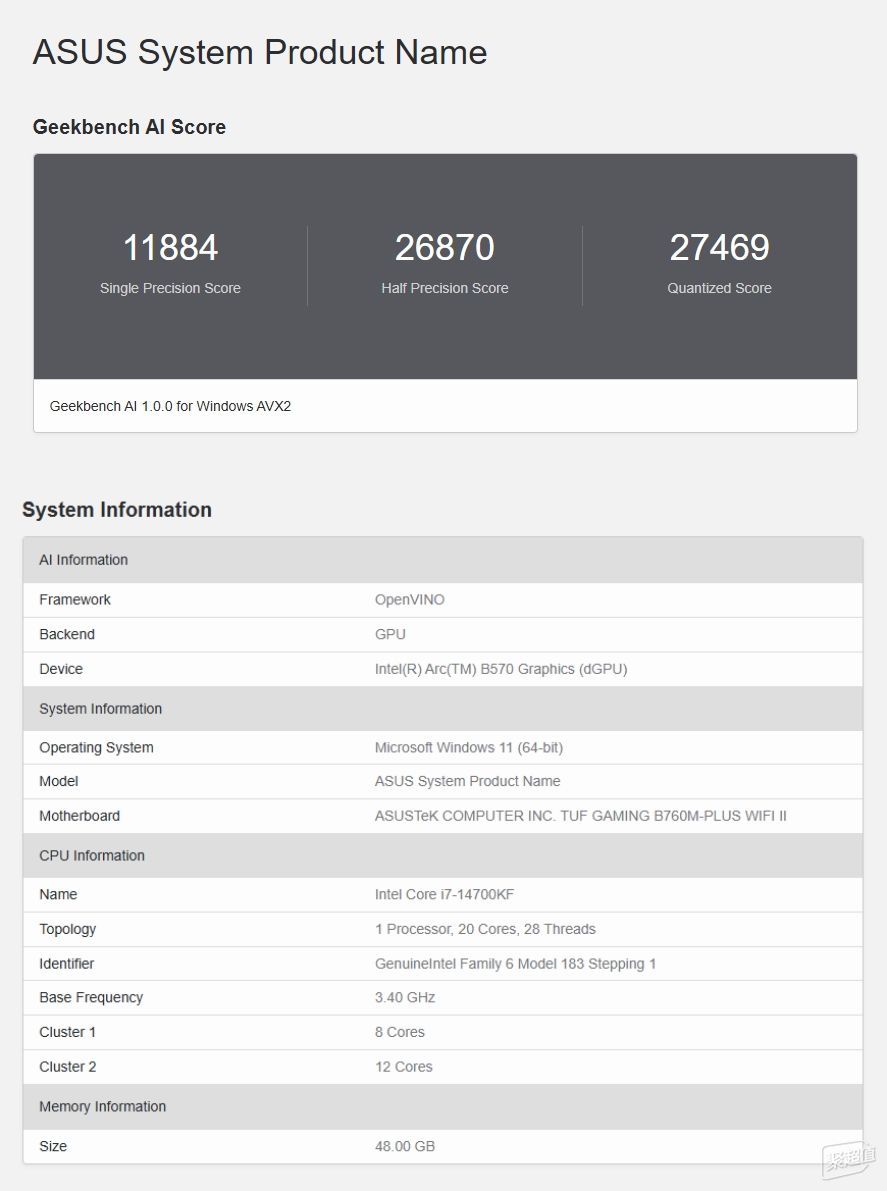Click the 'Operating System' row label
887x1191 pixels.
click(x=96, y=747)
